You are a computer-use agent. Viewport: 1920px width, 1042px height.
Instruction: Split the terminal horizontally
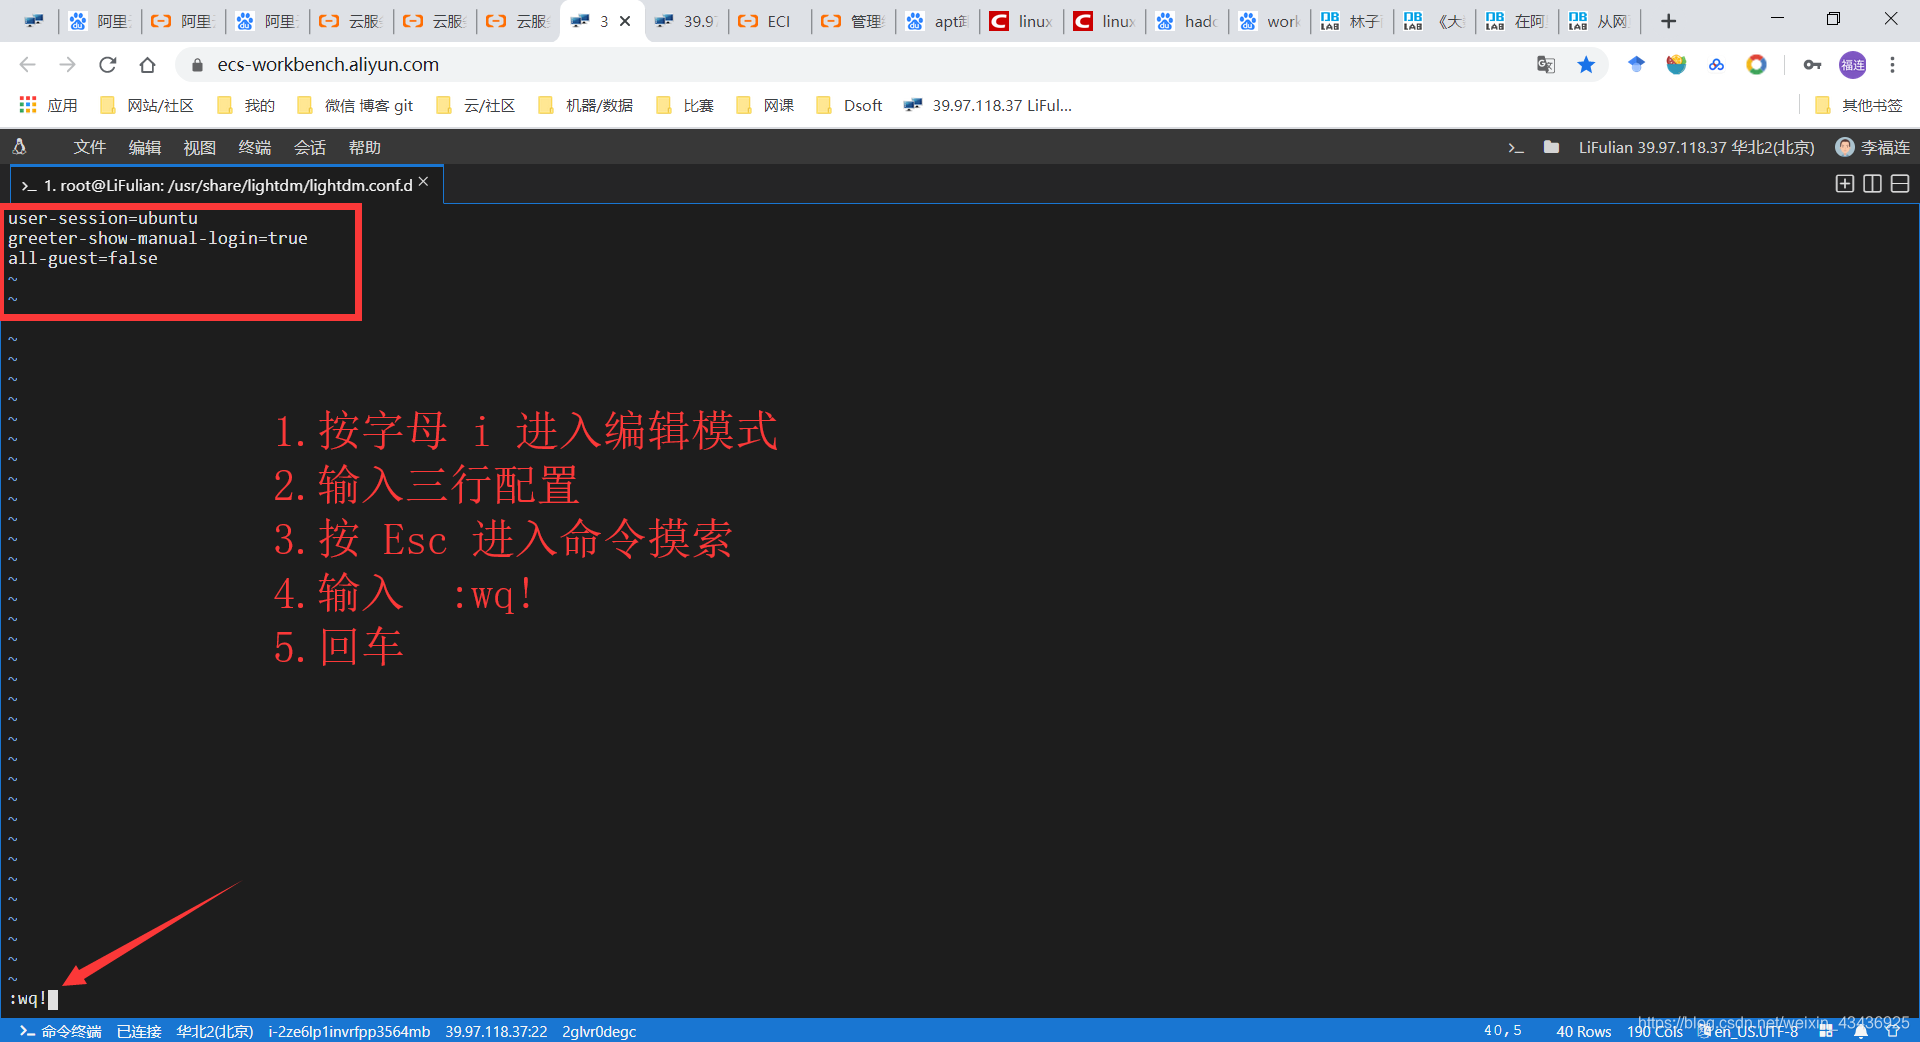click(x=1900, y=184)
